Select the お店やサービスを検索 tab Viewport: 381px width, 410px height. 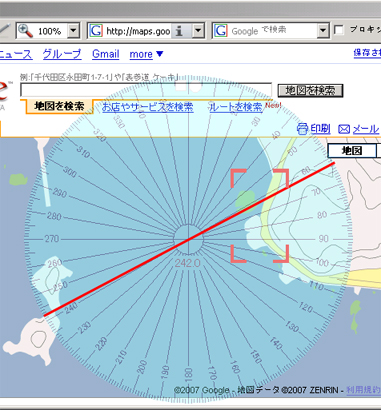(148, 107)
